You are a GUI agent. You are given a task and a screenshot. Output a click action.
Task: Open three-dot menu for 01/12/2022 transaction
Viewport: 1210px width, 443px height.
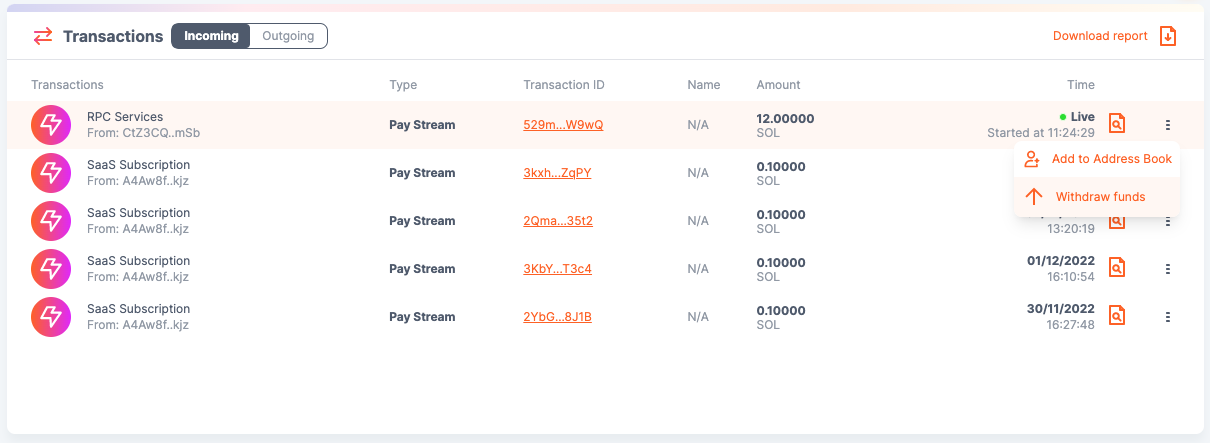[1167, 269]
